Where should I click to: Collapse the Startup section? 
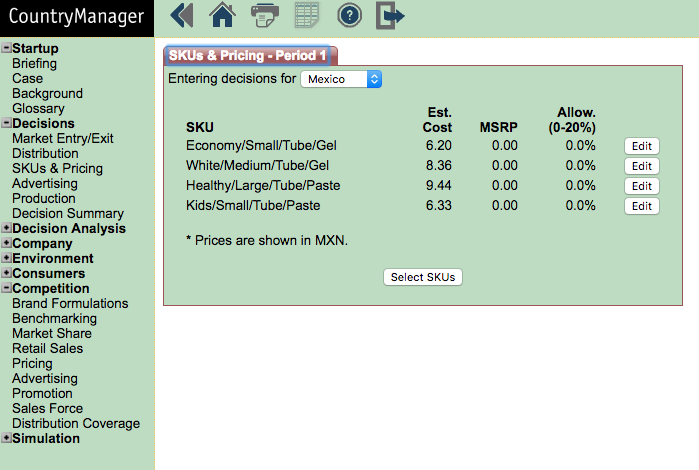point(6,48)
